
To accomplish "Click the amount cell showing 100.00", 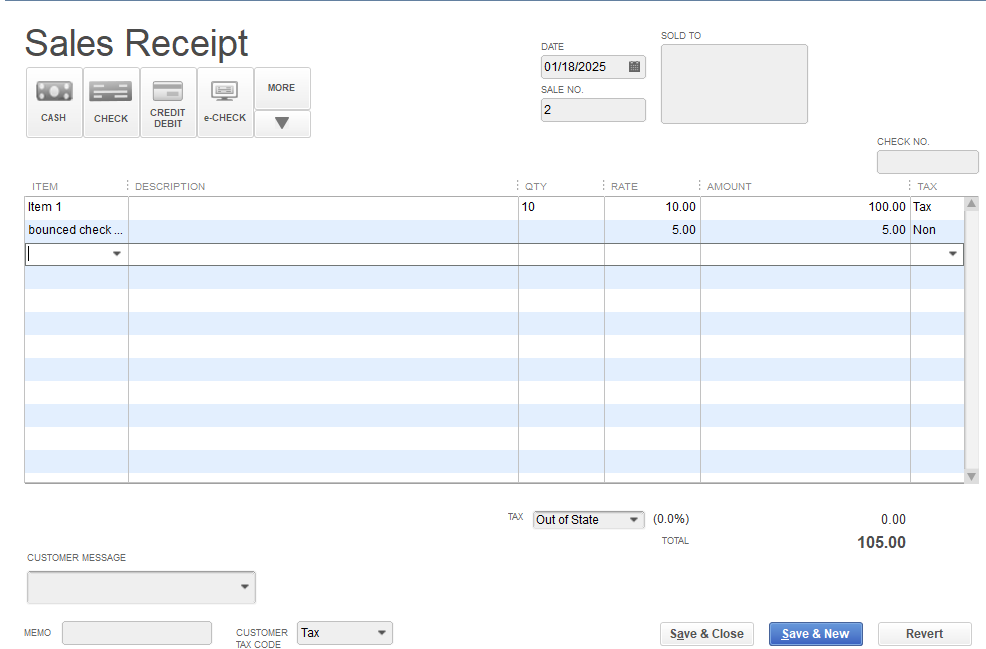I will point(805,208).
